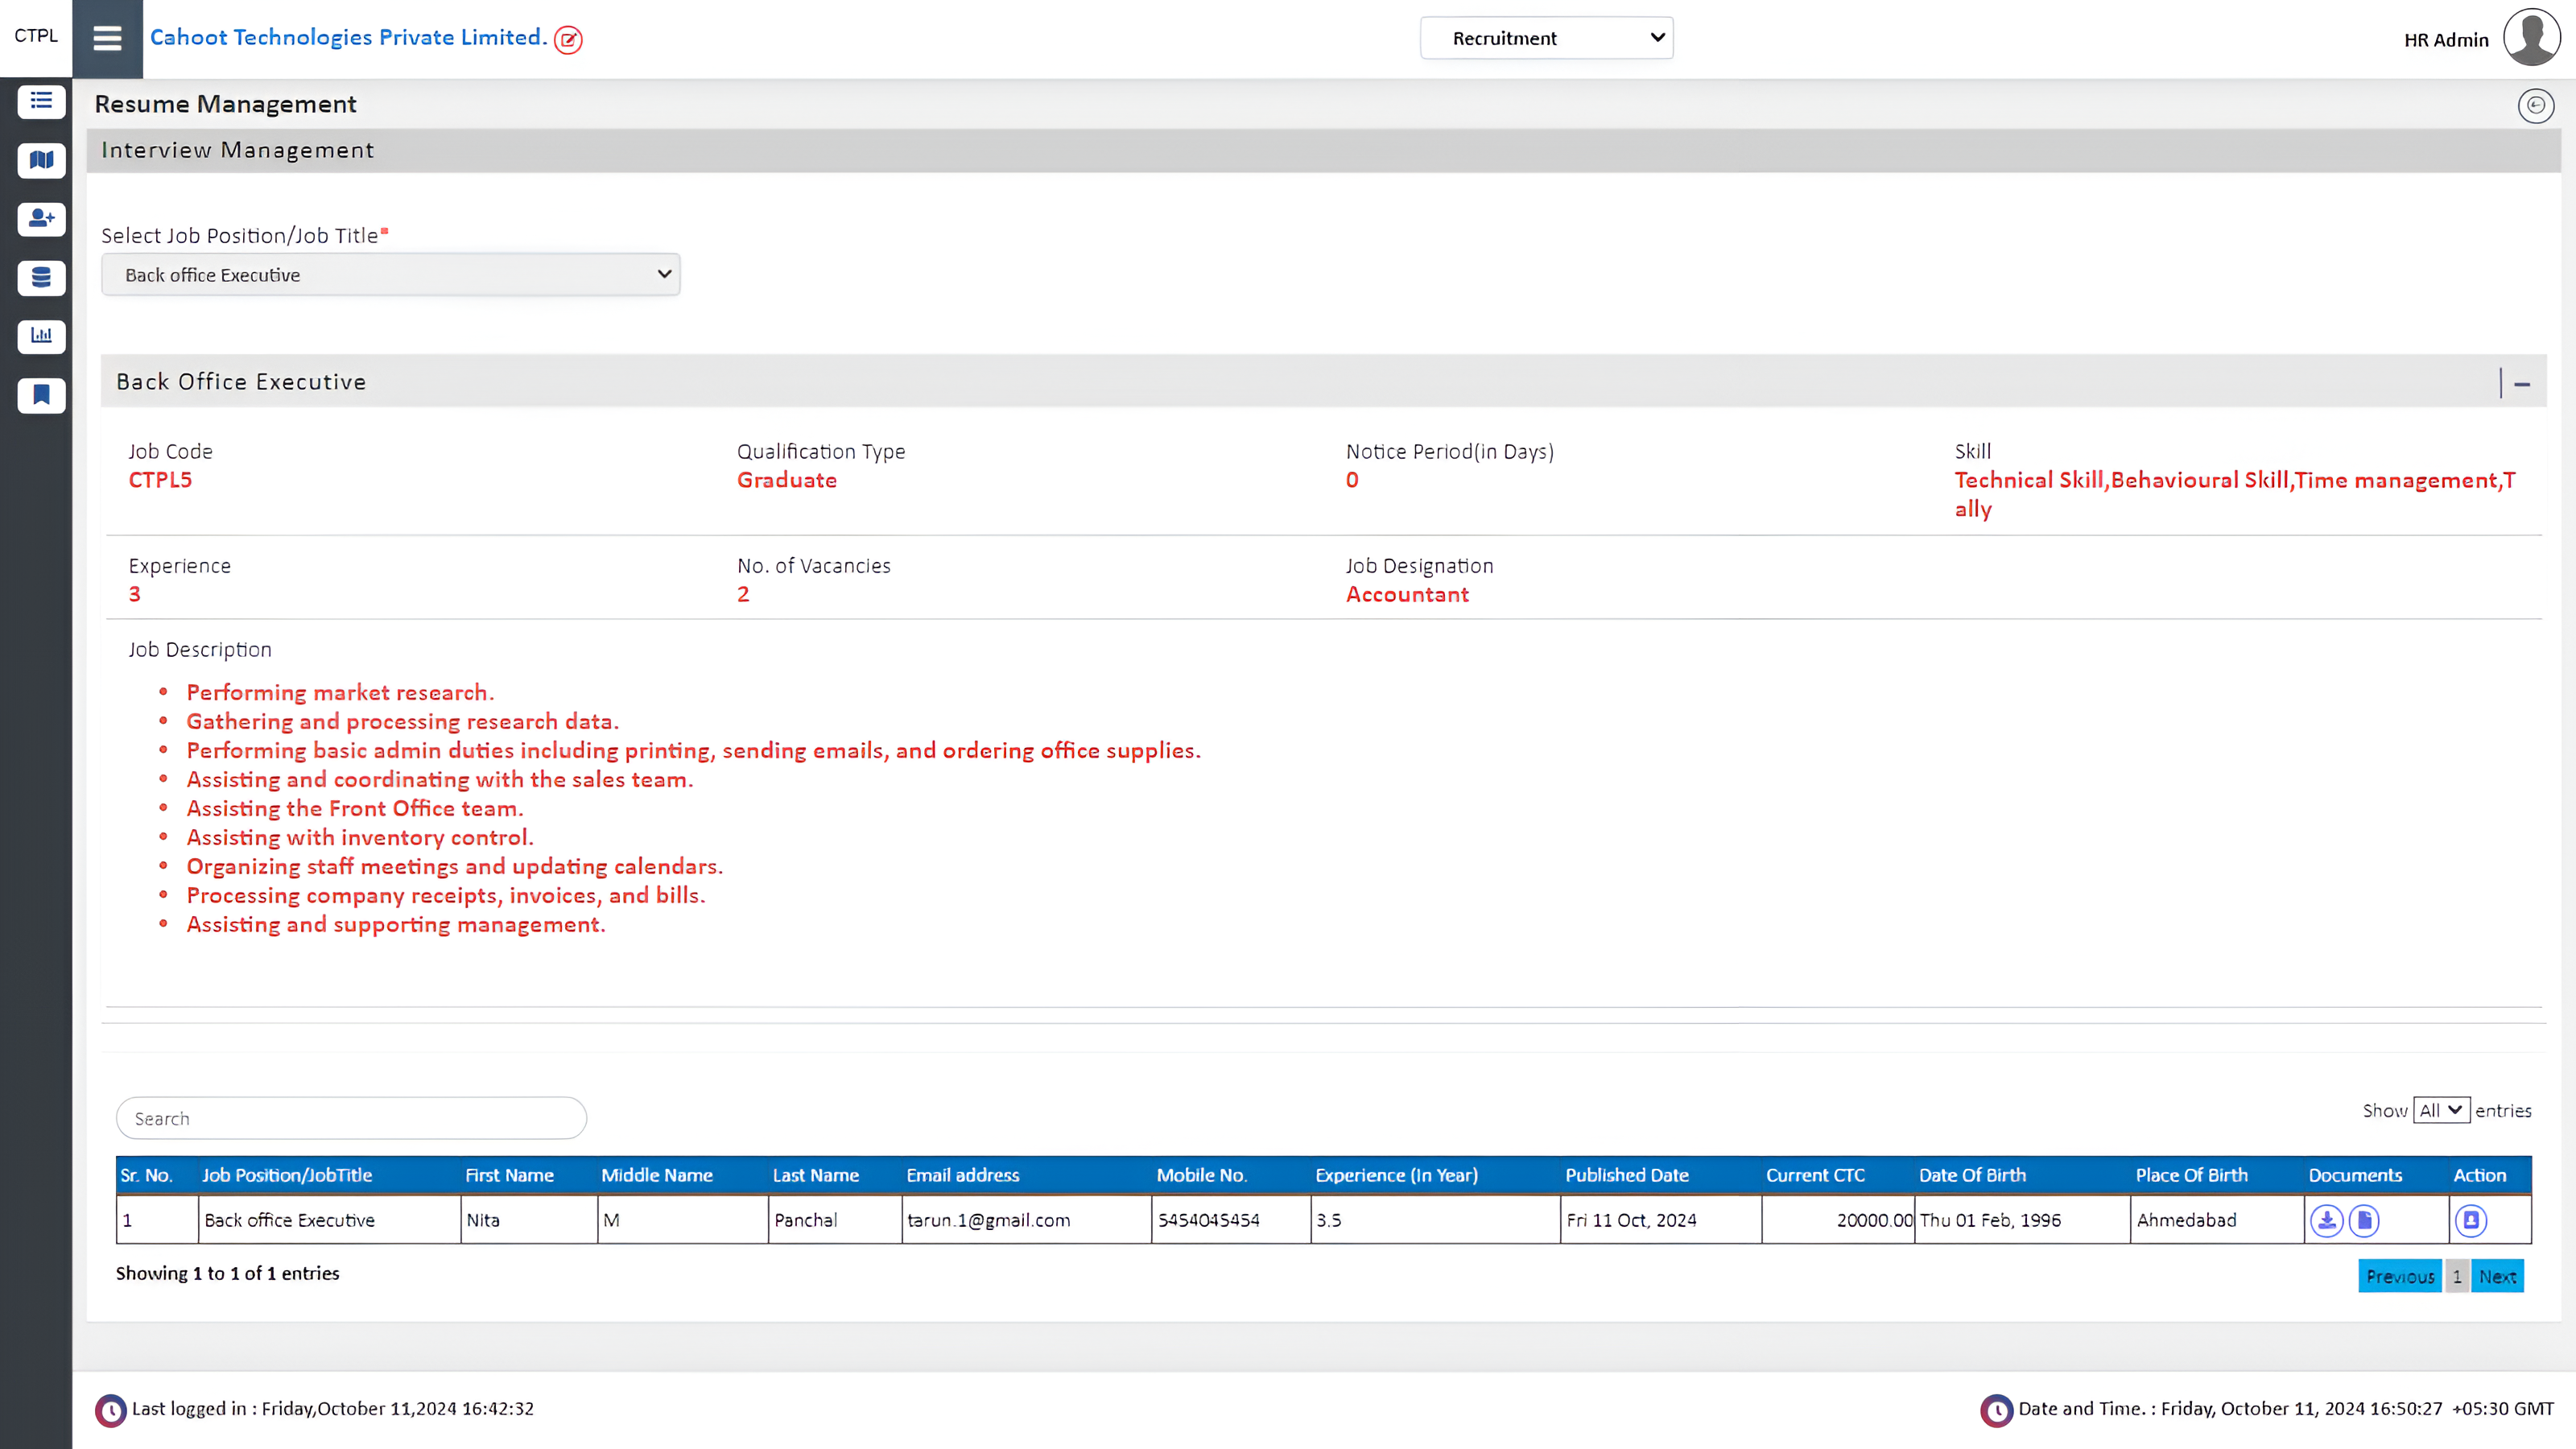Click the CTPL logo text
This screenshot has height=1449, width=2576.
[36, 36]
